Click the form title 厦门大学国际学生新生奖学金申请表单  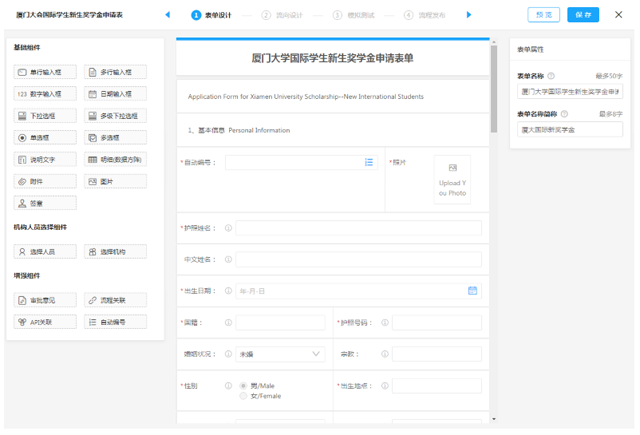click(x=332, y=58)
